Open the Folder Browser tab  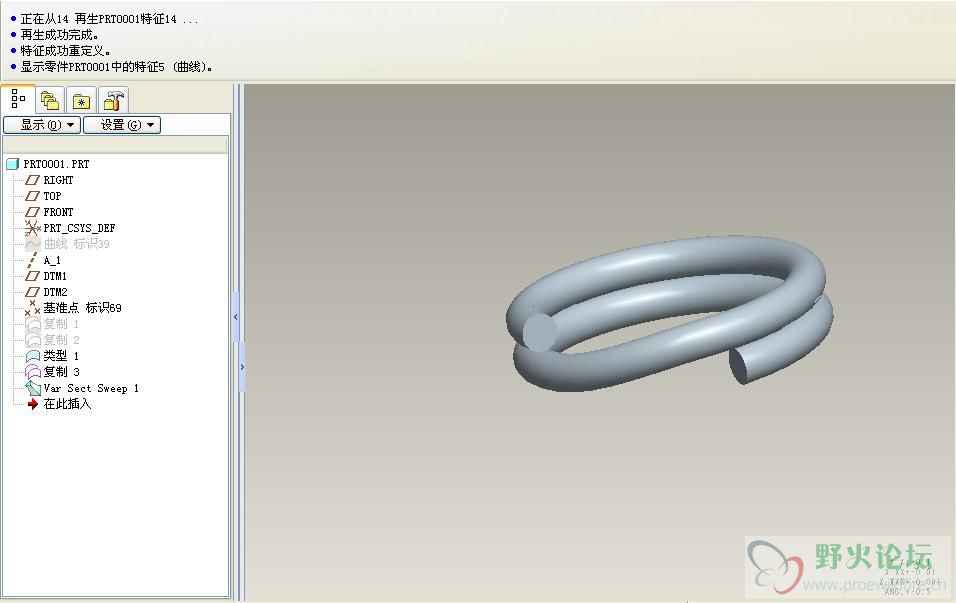point(50,100)
